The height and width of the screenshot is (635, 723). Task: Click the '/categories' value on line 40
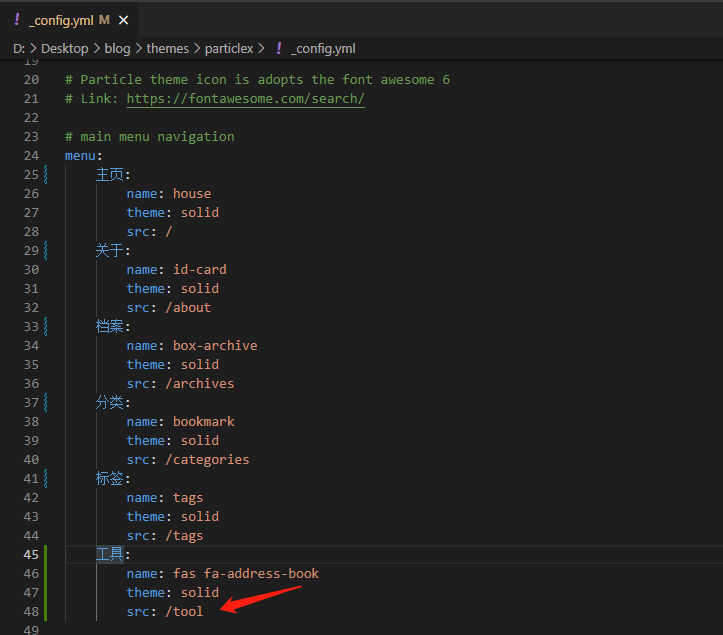point(207,460)
